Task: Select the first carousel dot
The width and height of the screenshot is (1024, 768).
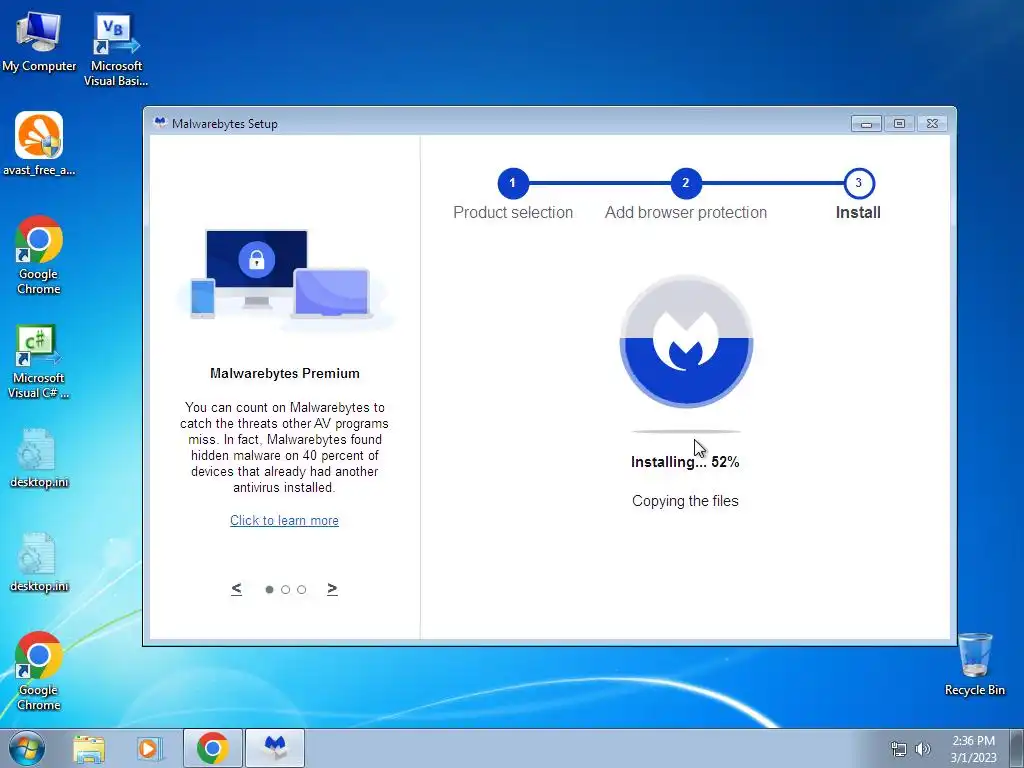Action: 269,589
